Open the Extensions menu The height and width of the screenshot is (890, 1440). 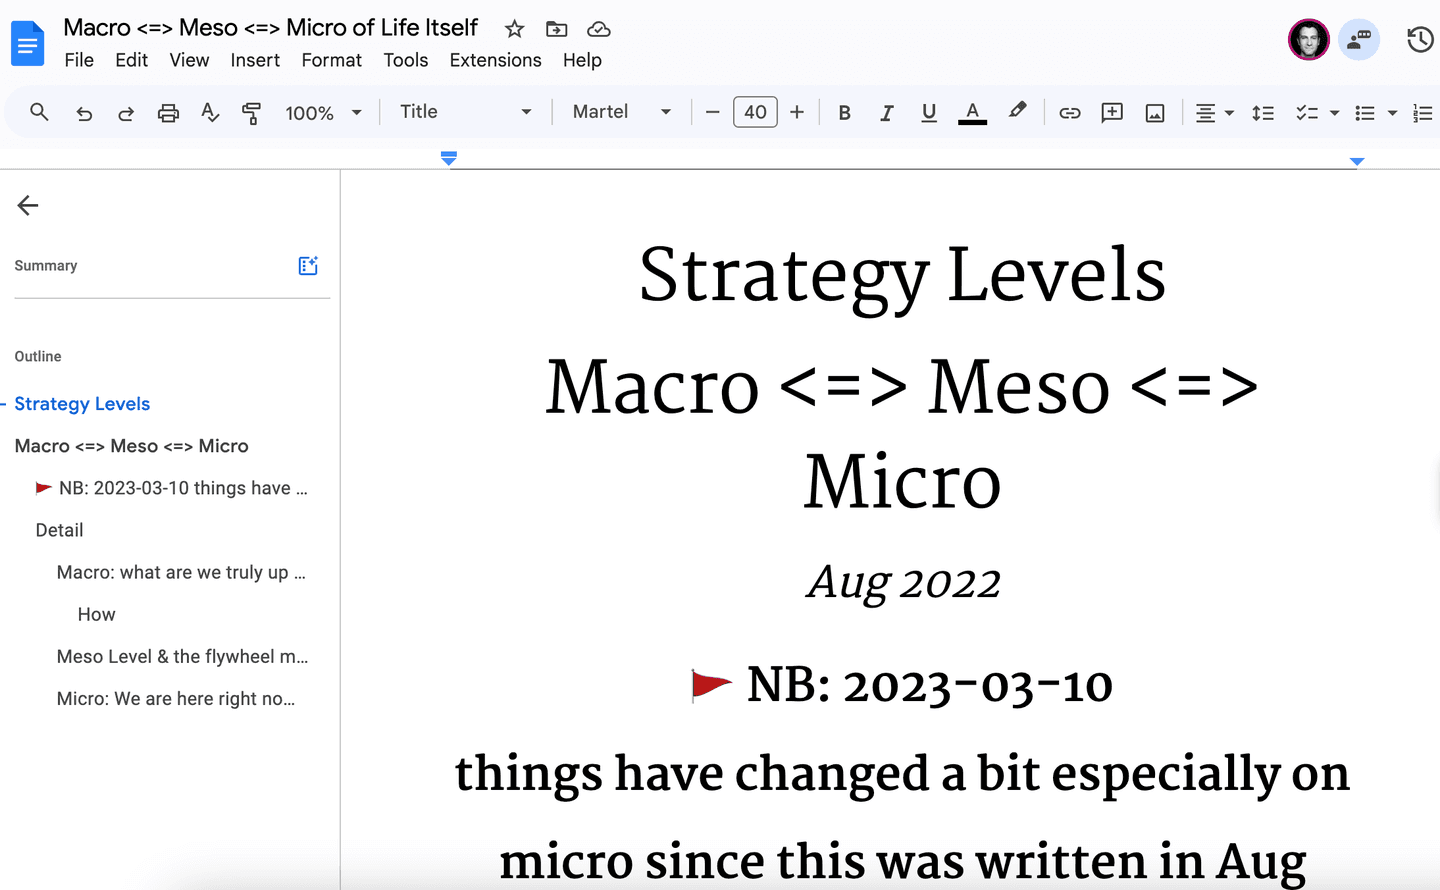tap(495, 60)
